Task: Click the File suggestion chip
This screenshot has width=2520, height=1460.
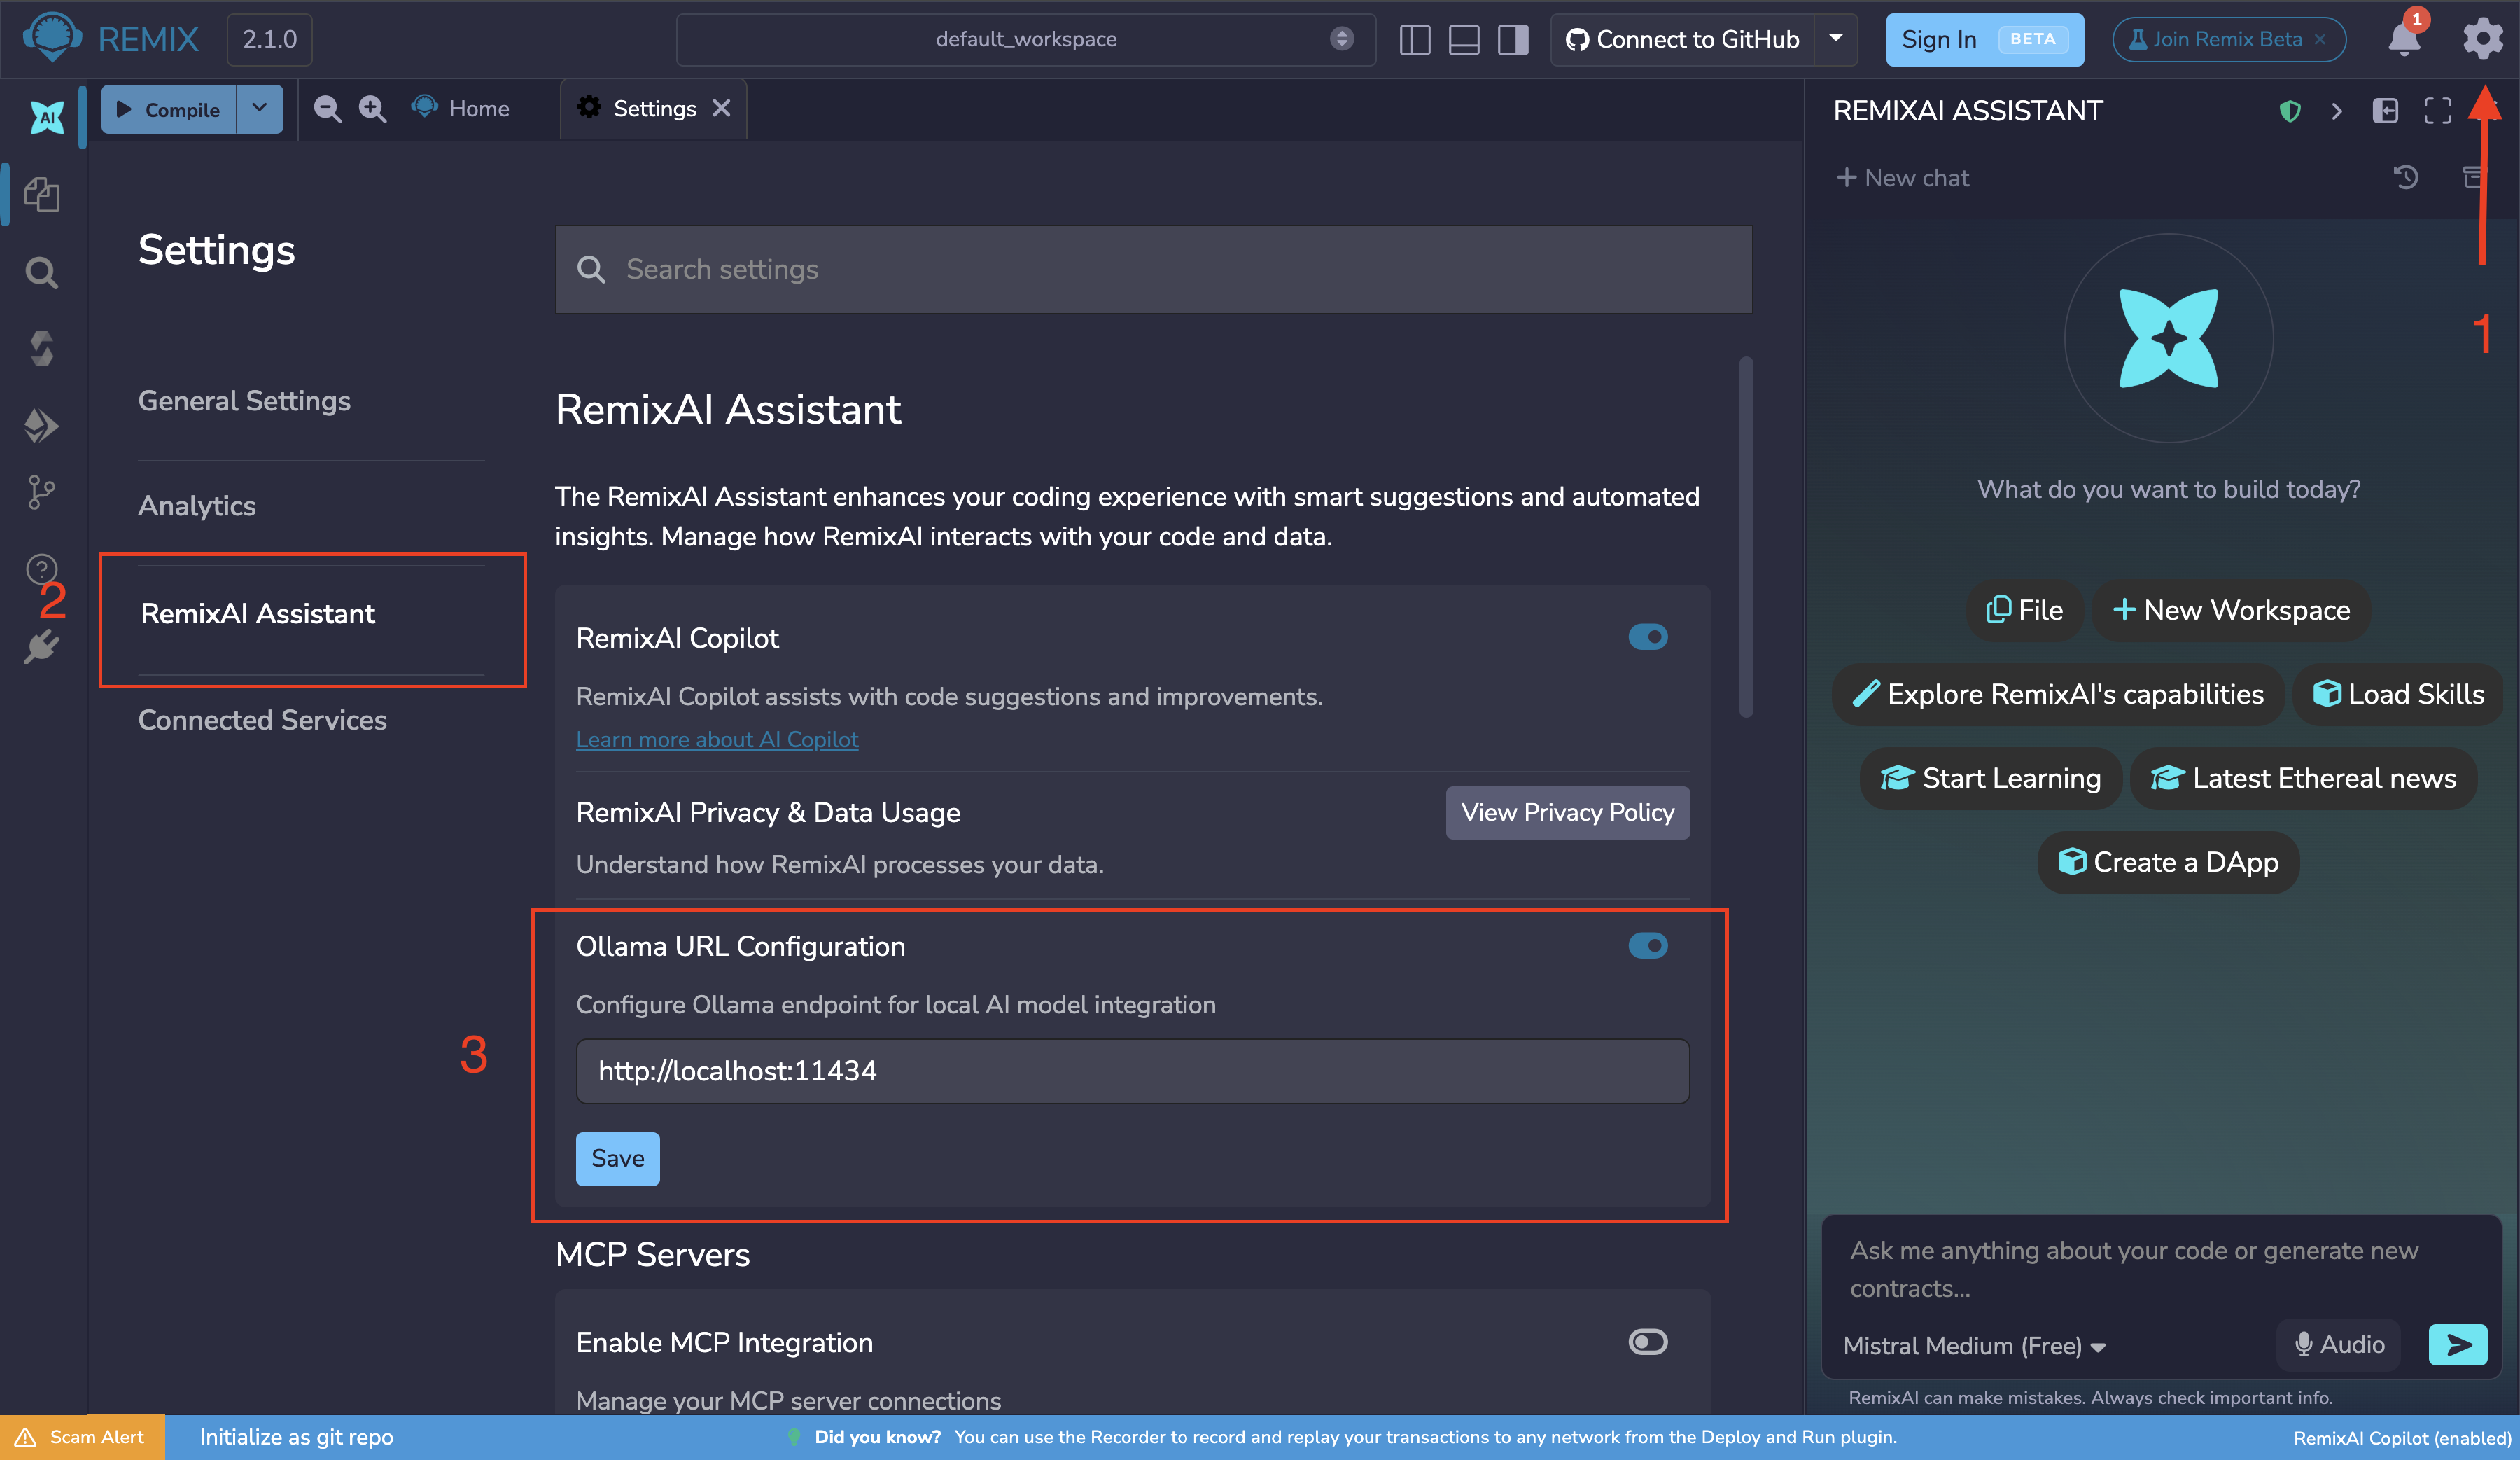Action: (x=2024, y=610)
